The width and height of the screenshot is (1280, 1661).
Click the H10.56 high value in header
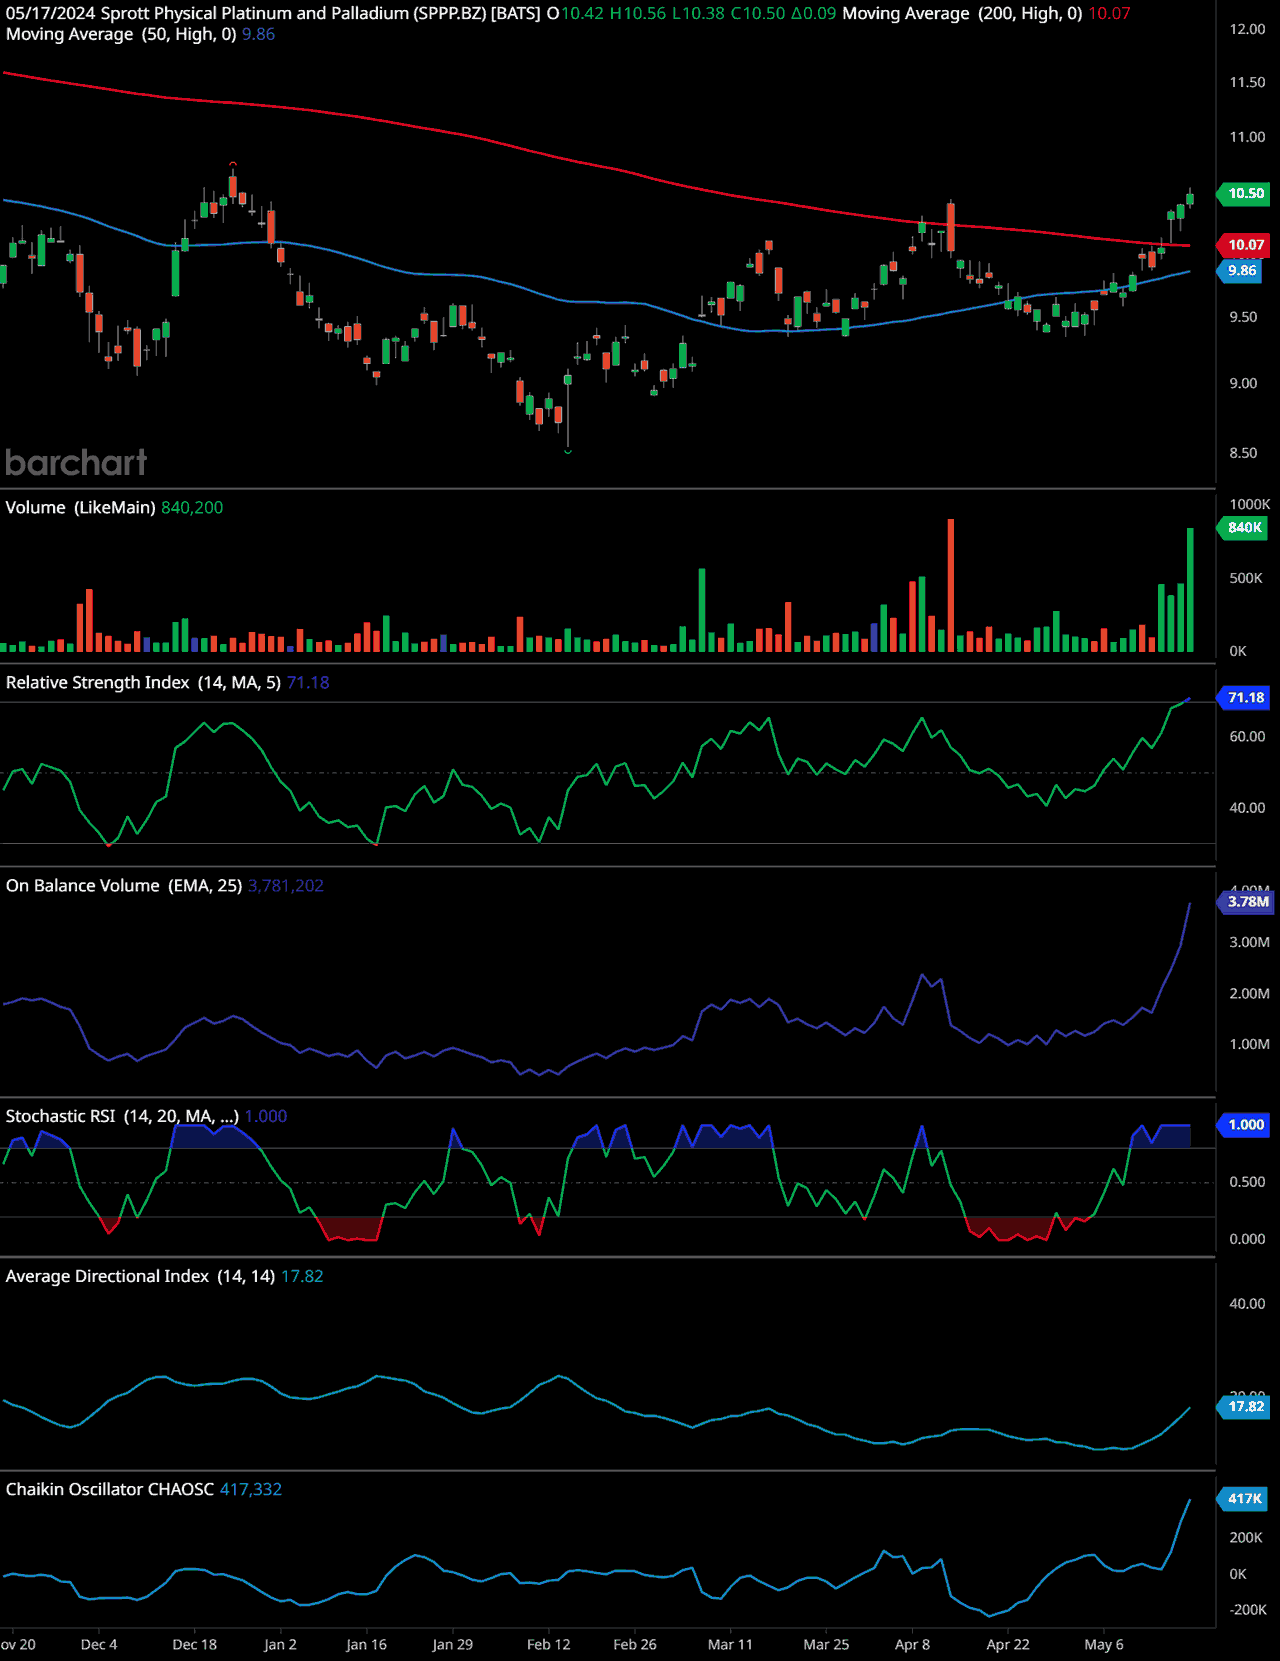point(638,13)
